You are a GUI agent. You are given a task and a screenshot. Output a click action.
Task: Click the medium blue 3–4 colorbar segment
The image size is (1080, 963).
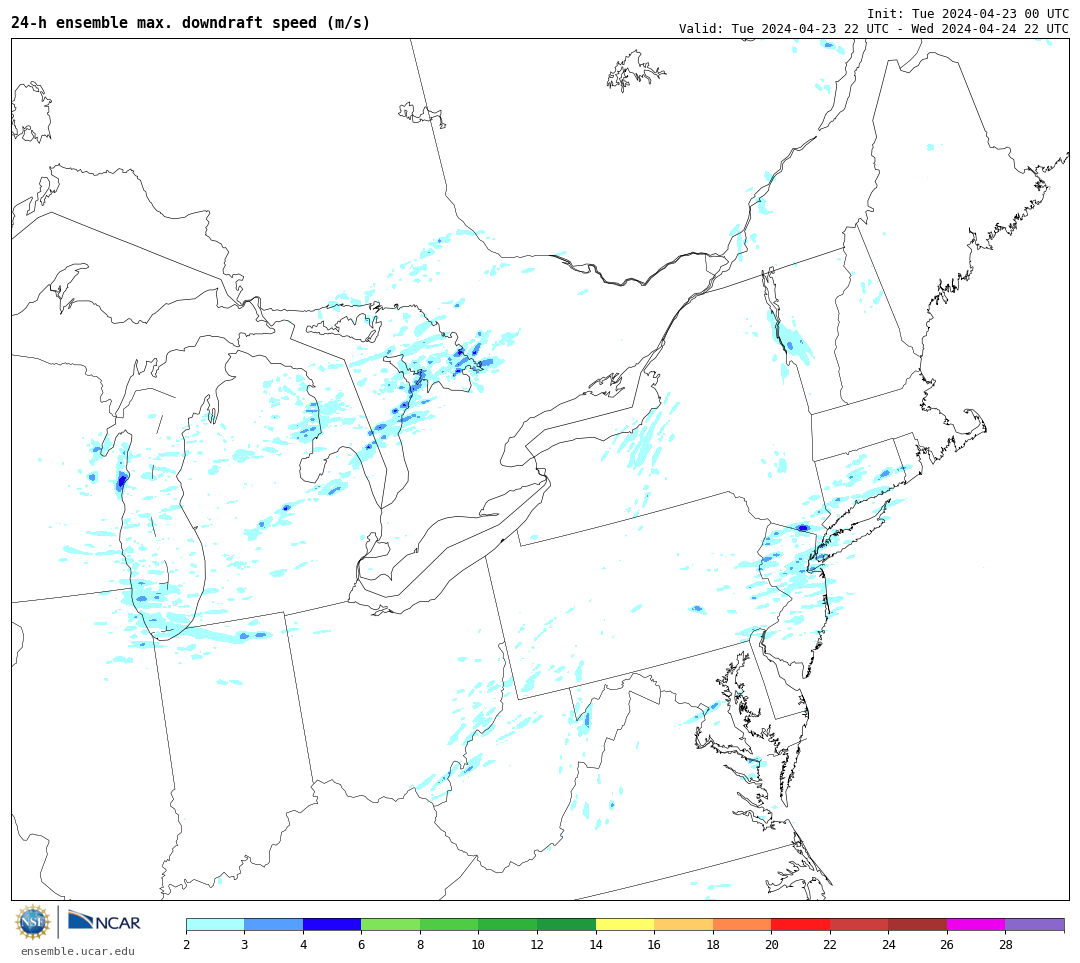[x=273, y=924]
